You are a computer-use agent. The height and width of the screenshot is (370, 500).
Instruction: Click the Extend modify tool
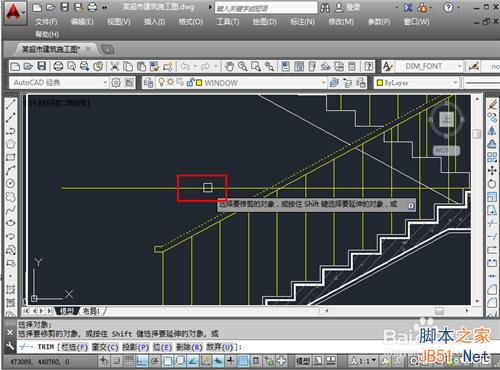click(492, 236)
